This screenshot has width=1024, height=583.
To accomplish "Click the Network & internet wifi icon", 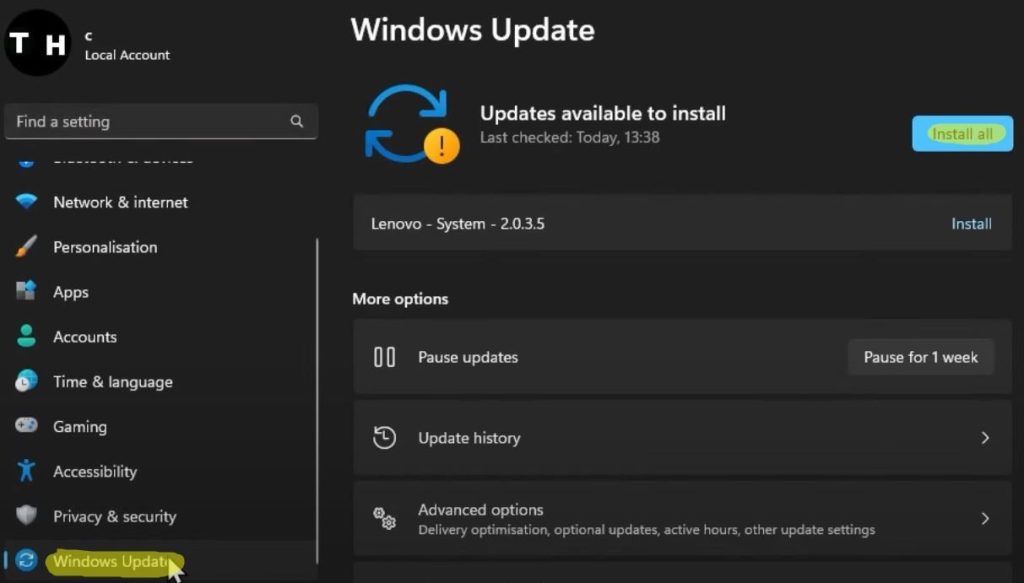I will click(x=26, y=202).
